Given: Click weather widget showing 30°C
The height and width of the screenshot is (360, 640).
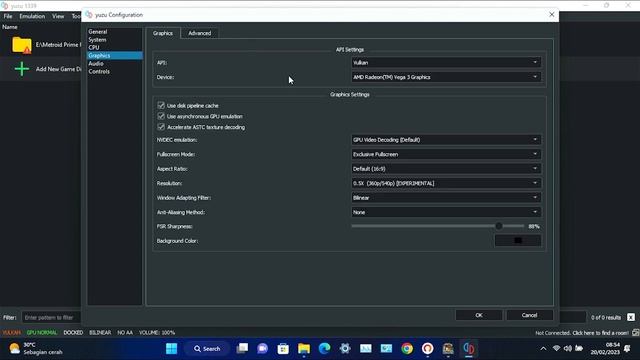Looking at the screenshot, I should (36, 349).
